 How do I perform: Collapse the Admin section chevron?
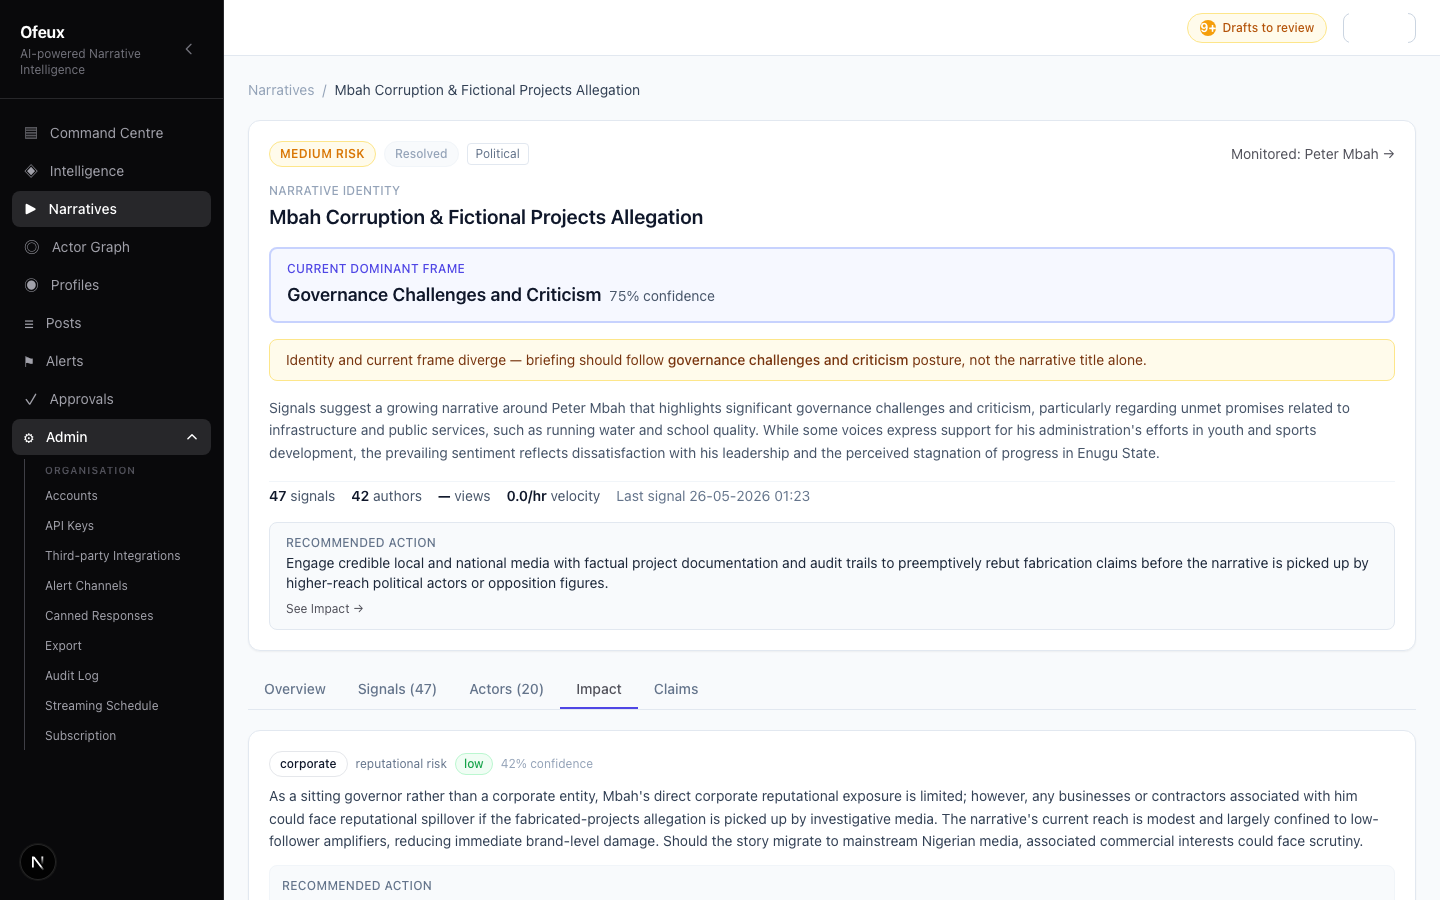point(192,437)
